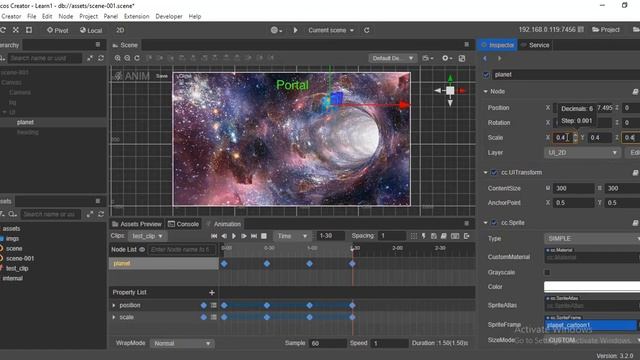Switch to the Service tab

(x=535, y=45)
